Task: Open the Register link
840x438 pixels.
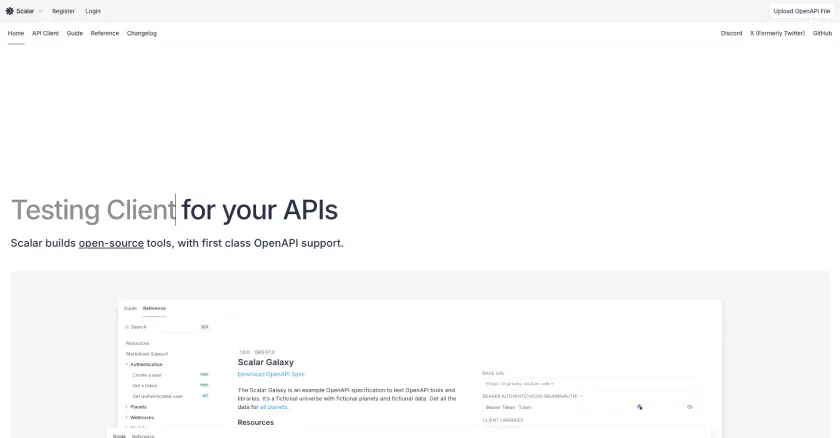Action: (63, 11)
